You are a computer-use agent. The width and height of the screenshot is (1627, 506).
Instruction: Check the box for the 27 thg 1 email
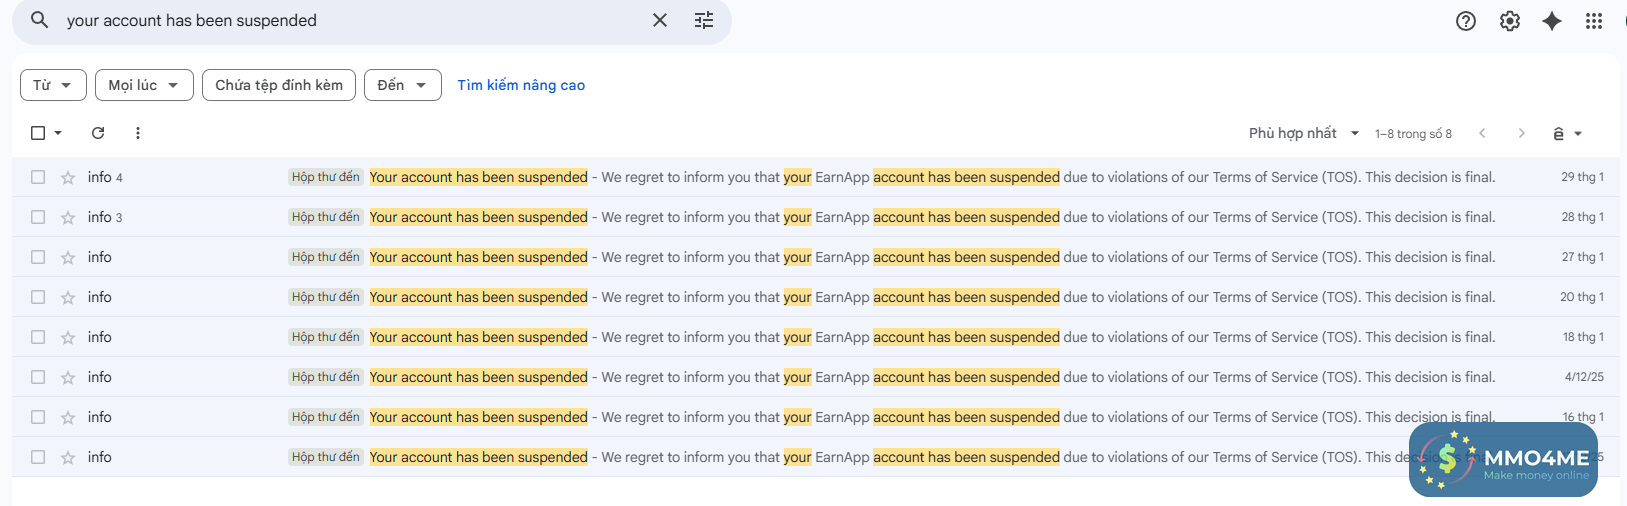click(x=38, y=257)
